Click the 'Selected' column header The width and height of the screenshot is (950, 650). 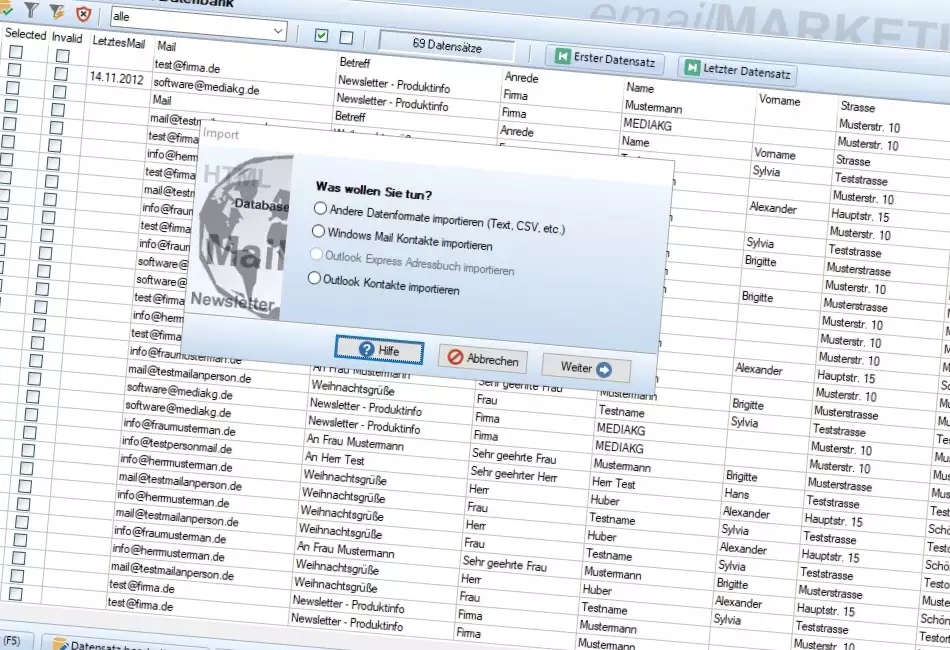pyautogui.click(x=25, y=34)
